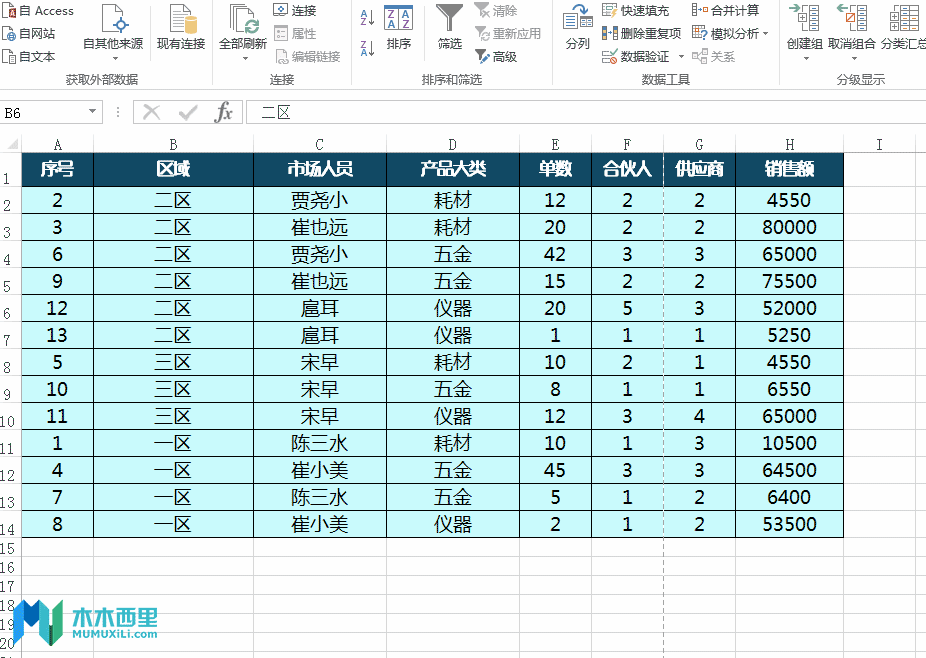The image size is (926, 658).
Task: Click the 销售额 header cell
Action: click(x=790, y=170)
